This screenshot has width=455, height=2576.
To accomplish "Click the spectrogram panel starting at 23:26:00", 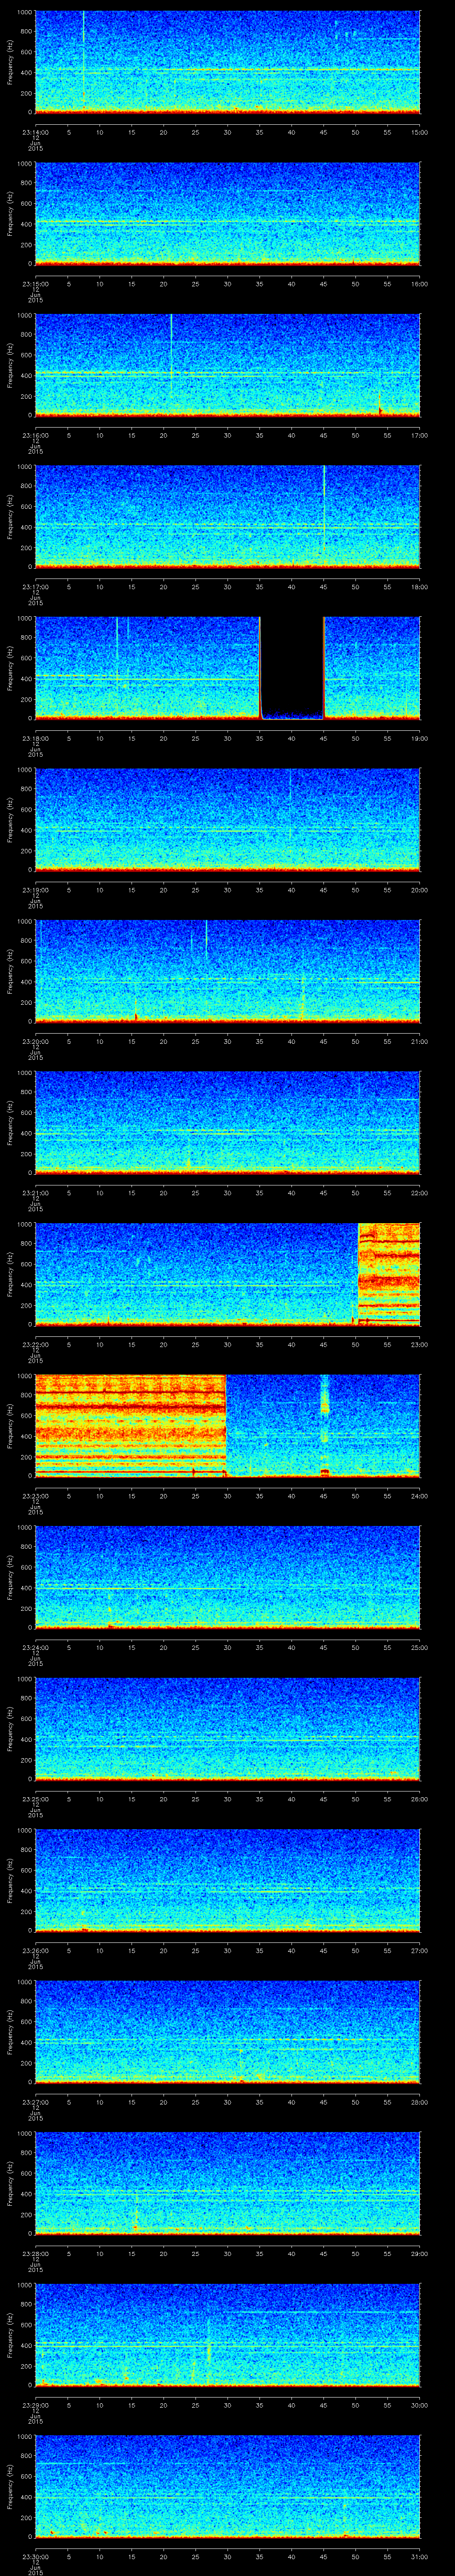I will pyautogui.click(x=227, y=1880).
